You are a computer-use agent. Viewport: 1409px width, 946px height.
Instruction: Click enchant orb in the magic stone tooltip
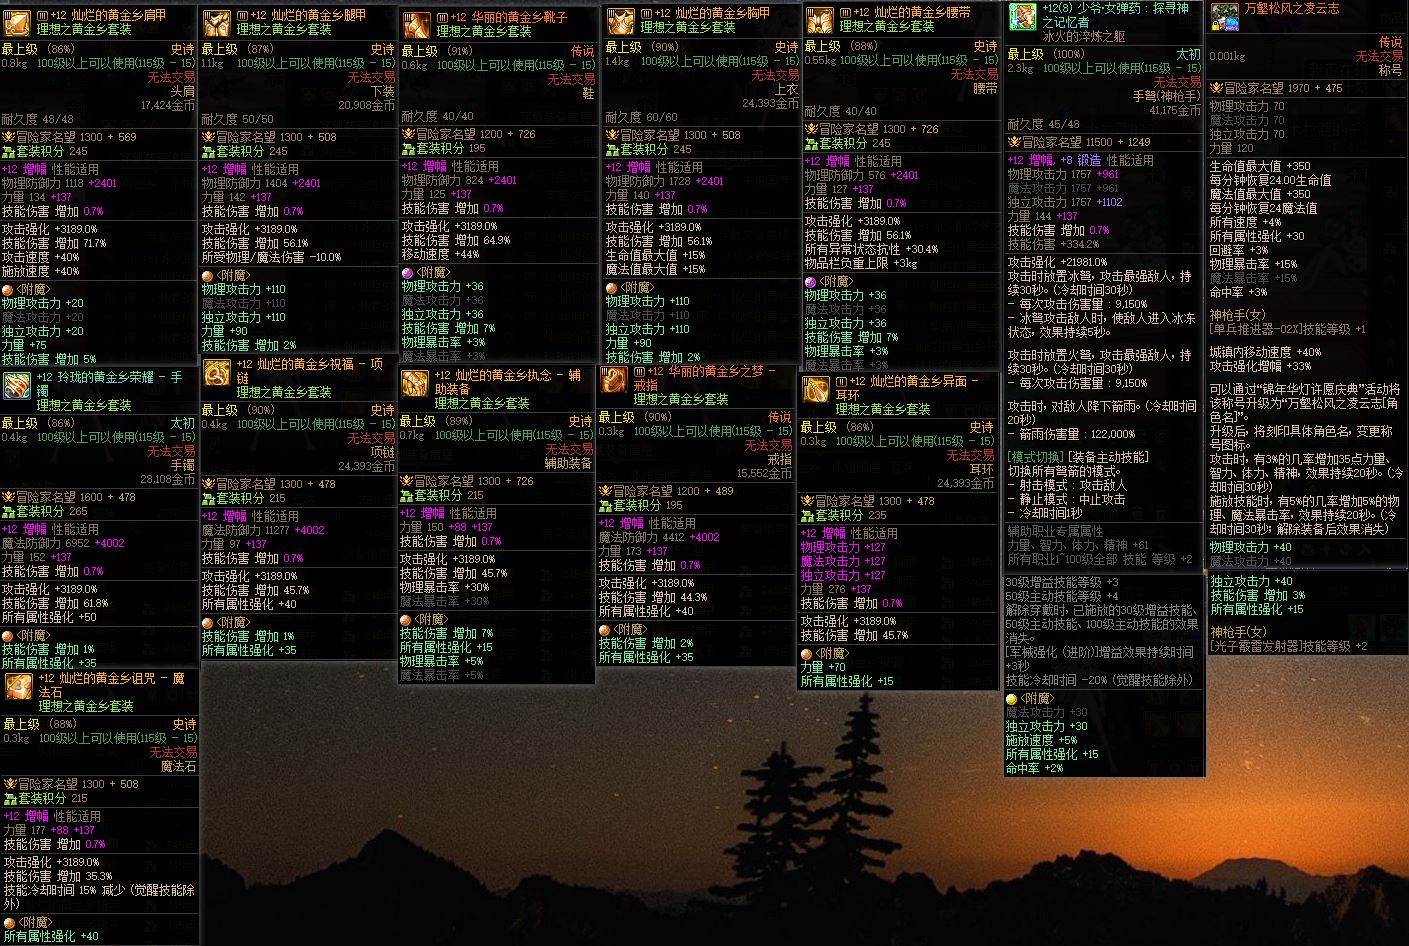point(8,923)
